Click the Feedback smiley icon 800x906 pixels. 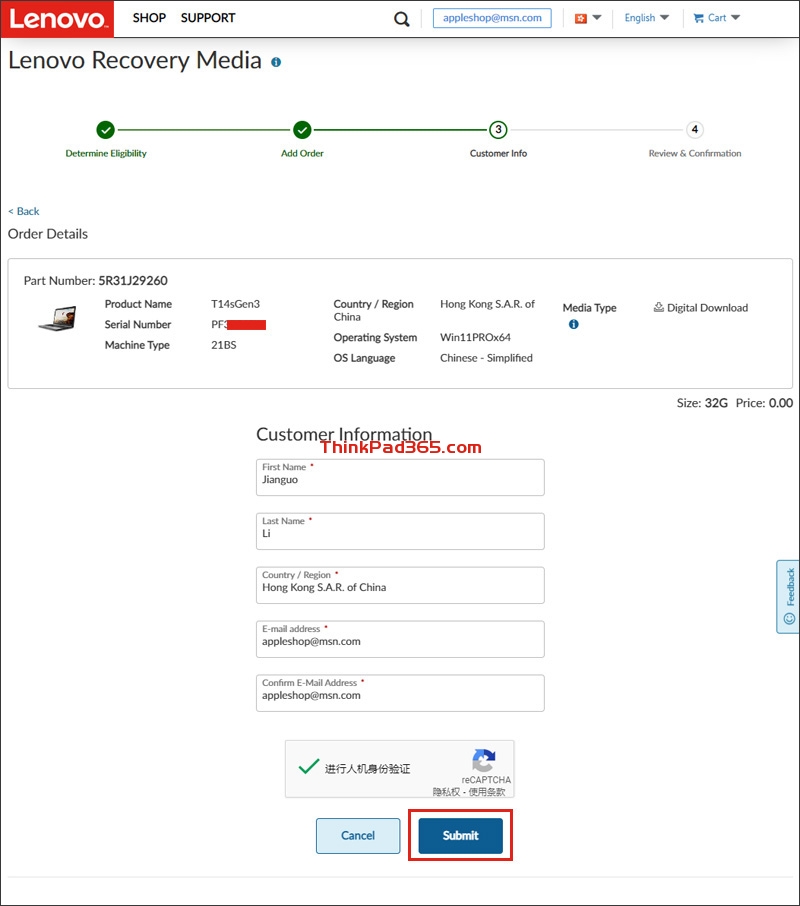pos(789,619)
